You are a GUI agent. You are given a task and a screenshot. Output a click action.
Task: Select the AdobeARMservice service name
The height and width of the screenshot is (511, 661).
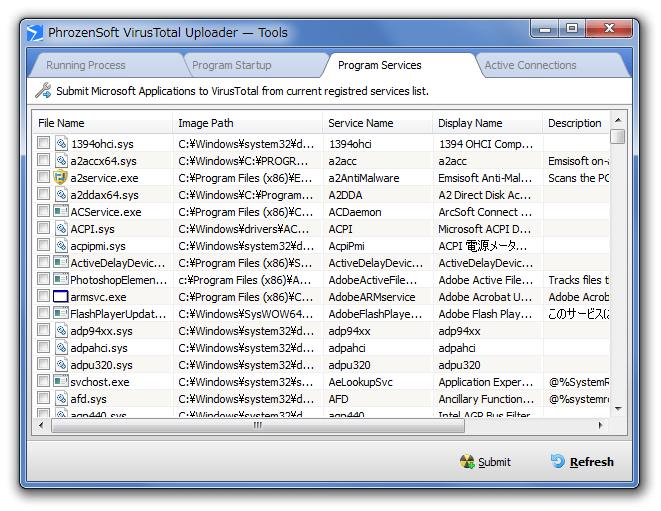pyautogui.click(x=372, y=297)
